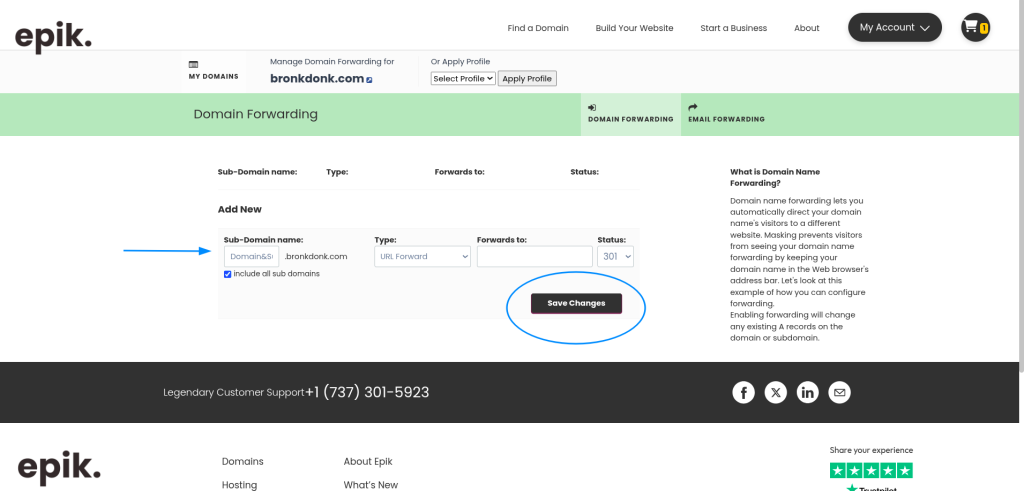
Task: Open the Hosting footer link
Action: pyautogui.click(x=239, y=485)
